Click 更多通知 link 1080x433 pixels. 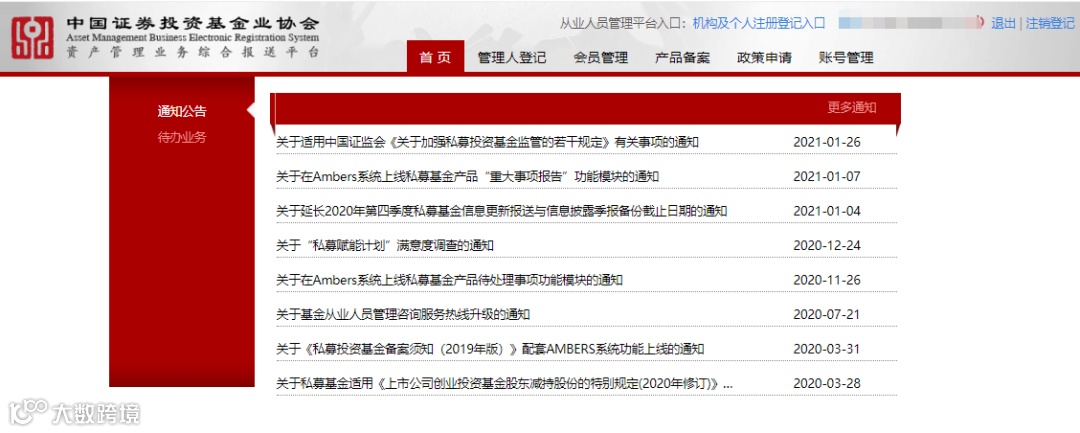(852, 107)
